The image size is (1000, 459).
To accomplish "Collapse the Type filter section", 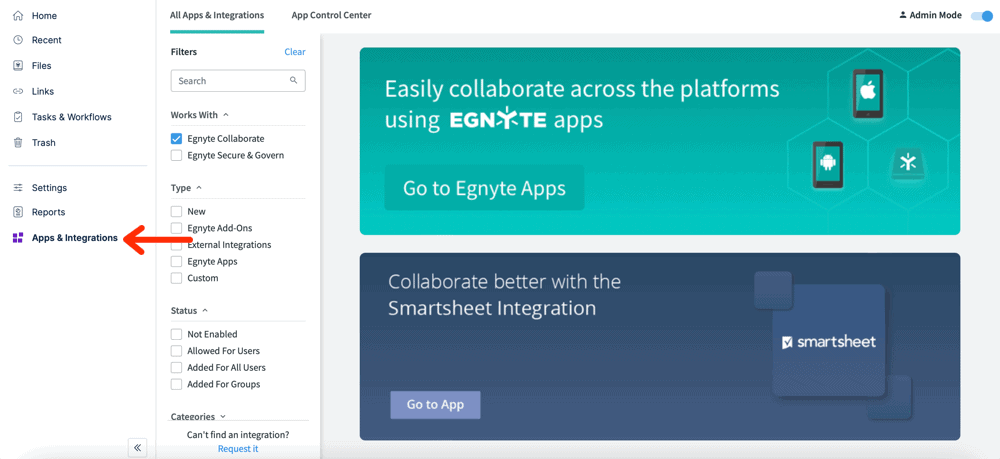I will (198, 188).
